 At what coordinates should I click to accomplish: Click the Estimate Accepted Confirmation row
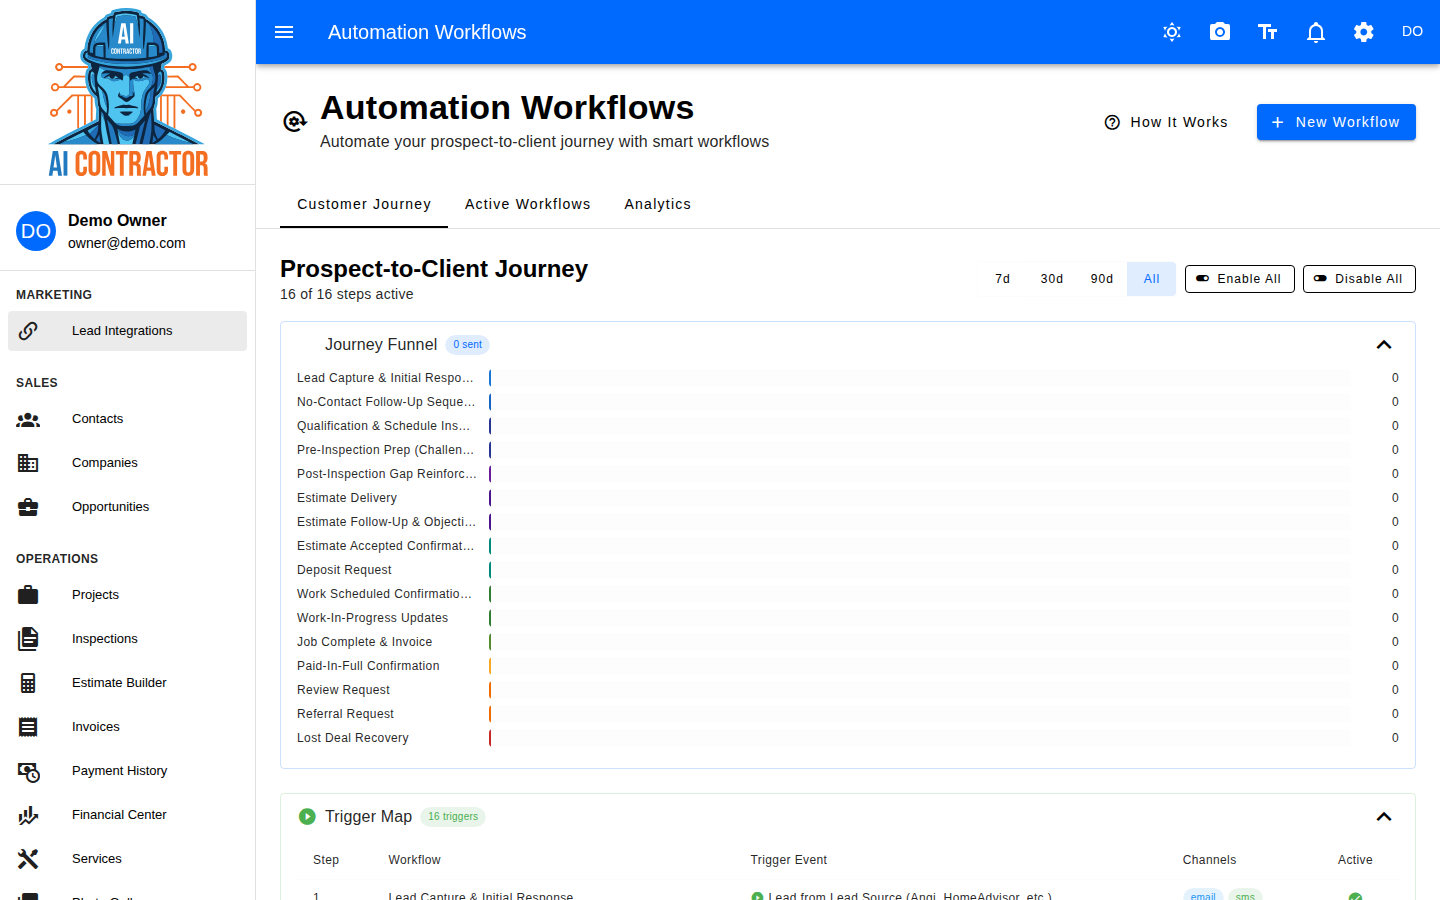(x=848, y=546)
